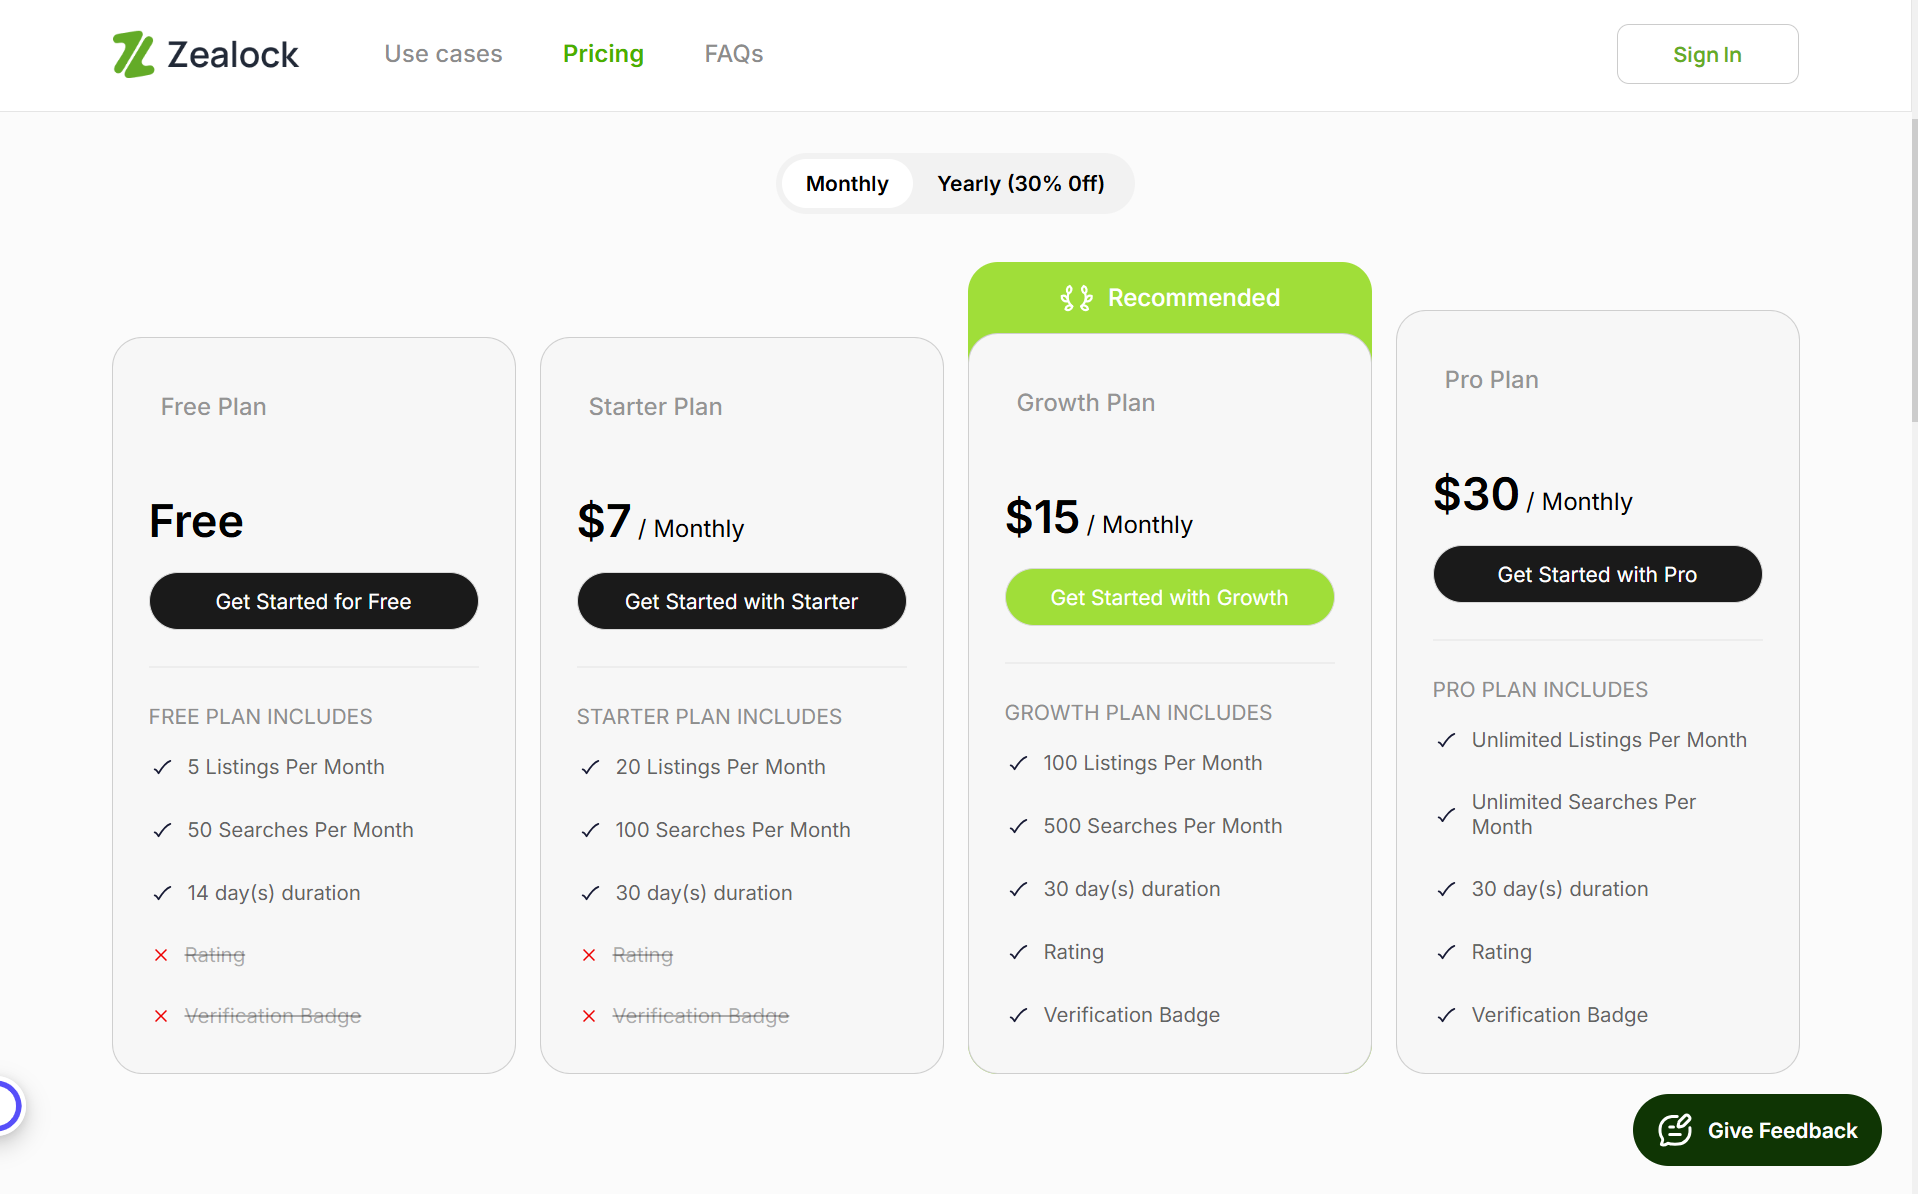Image resolution: width=1918 pixels, height=1194 pixels.
Task: Switch billing to Monthly
Action: click(847, 184)
